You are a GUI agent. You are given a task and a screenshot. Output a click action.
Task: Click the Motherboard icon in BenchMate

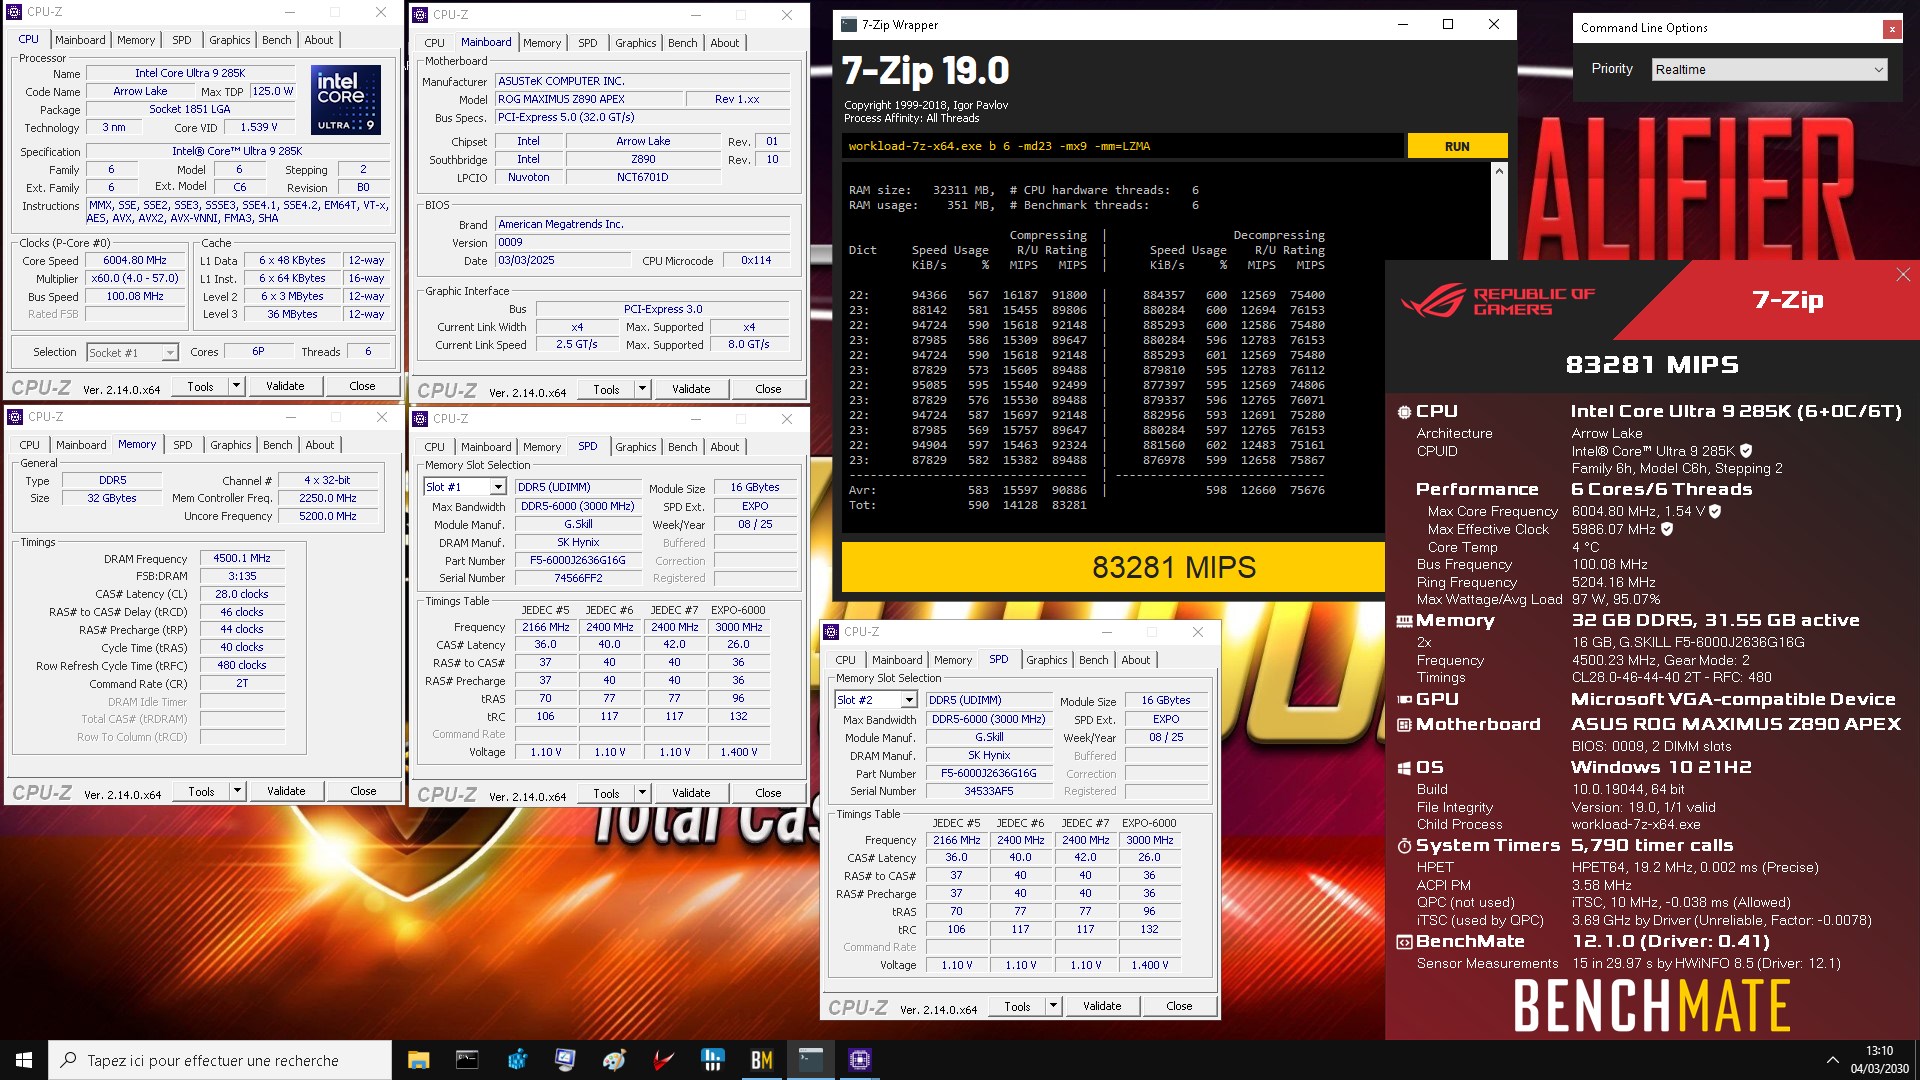tap(1404, 725)
